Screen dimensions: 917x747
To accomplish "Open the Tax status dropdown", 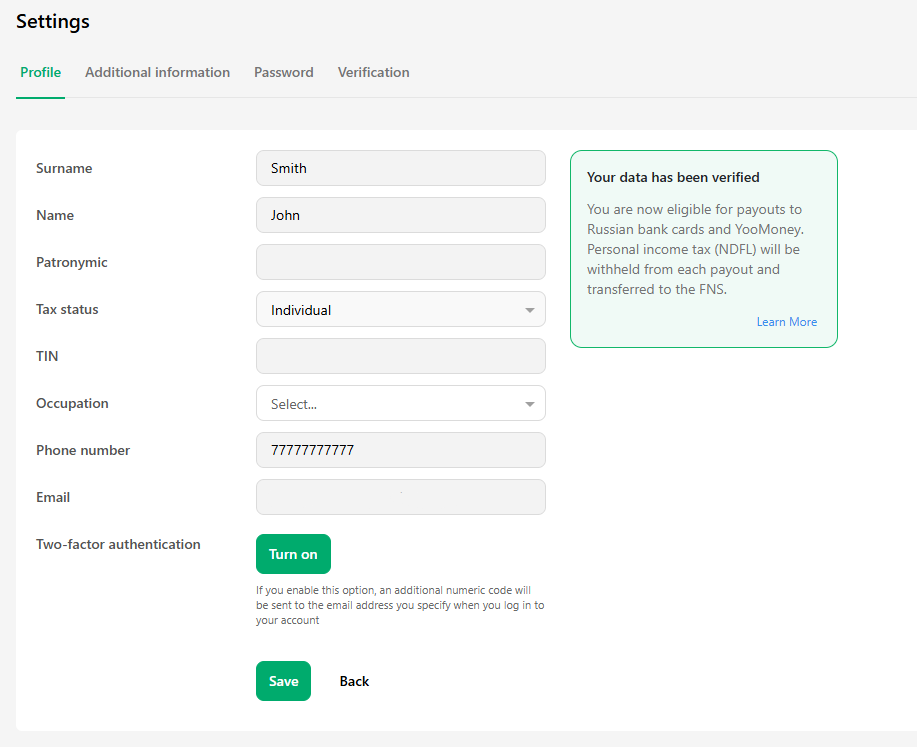I will [x=401, y=309].
